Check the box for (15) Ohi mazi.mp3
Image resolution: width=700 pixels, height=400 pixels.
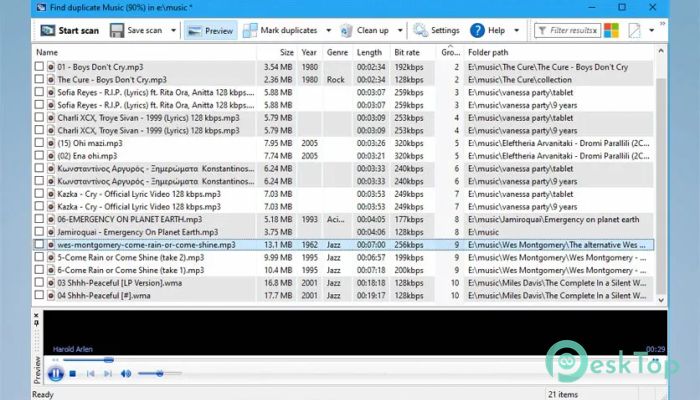tap(39, 143)
